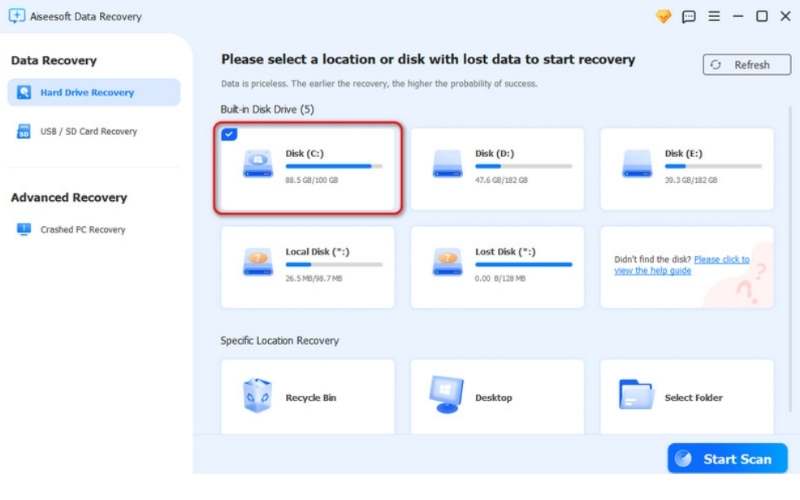Click the Refresh button
Viewport: 800px width, 500px height.
(x=739, y=65)
